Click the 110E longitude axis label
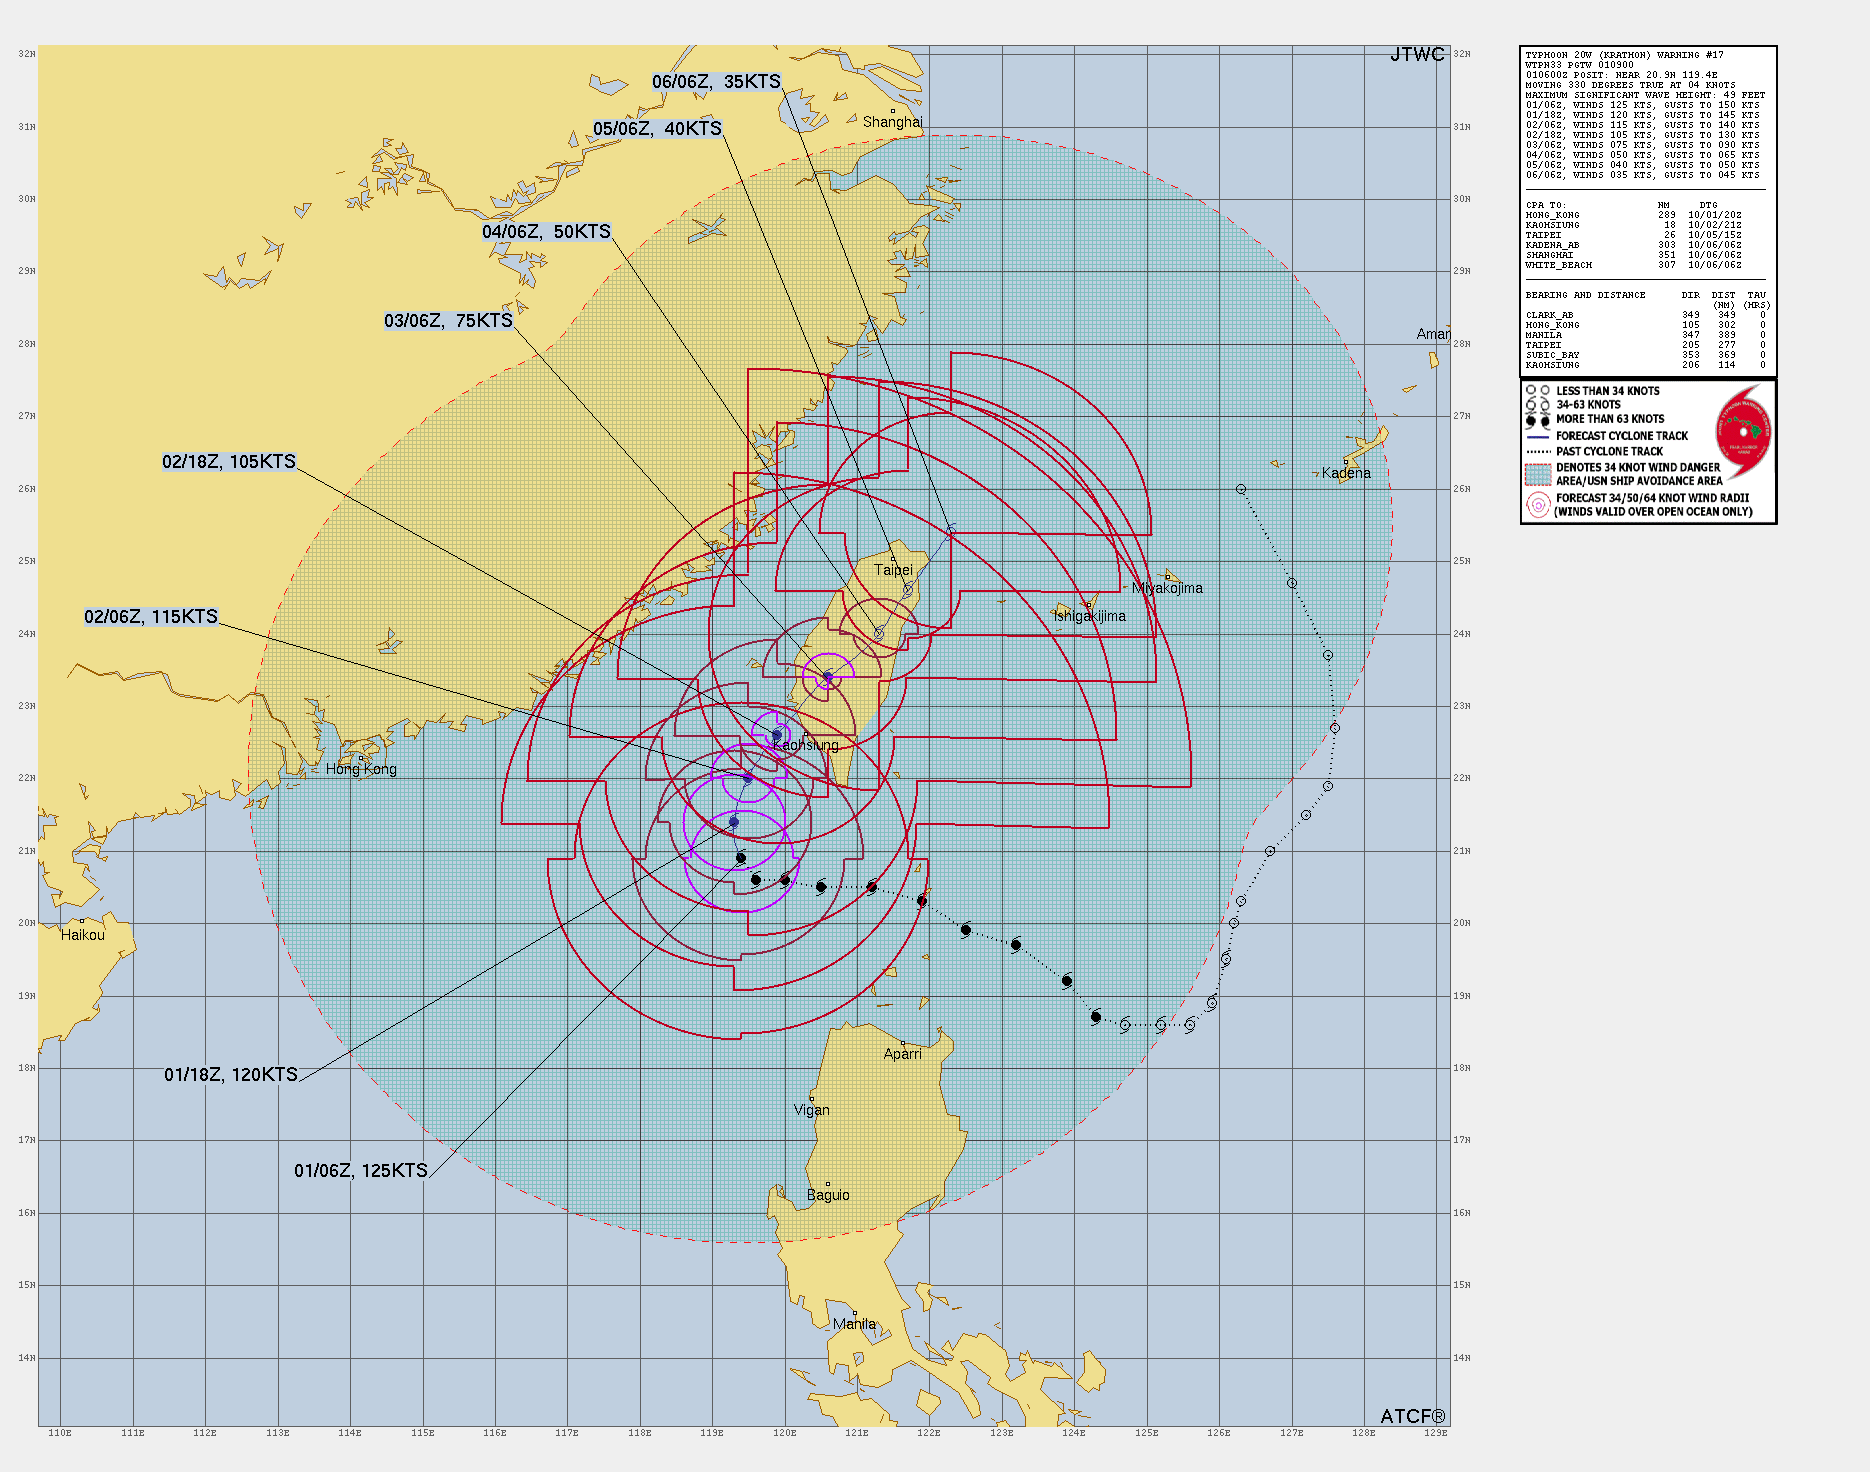The height and width of the screenshot is (1472, 1870). [x=60, y=1433]
